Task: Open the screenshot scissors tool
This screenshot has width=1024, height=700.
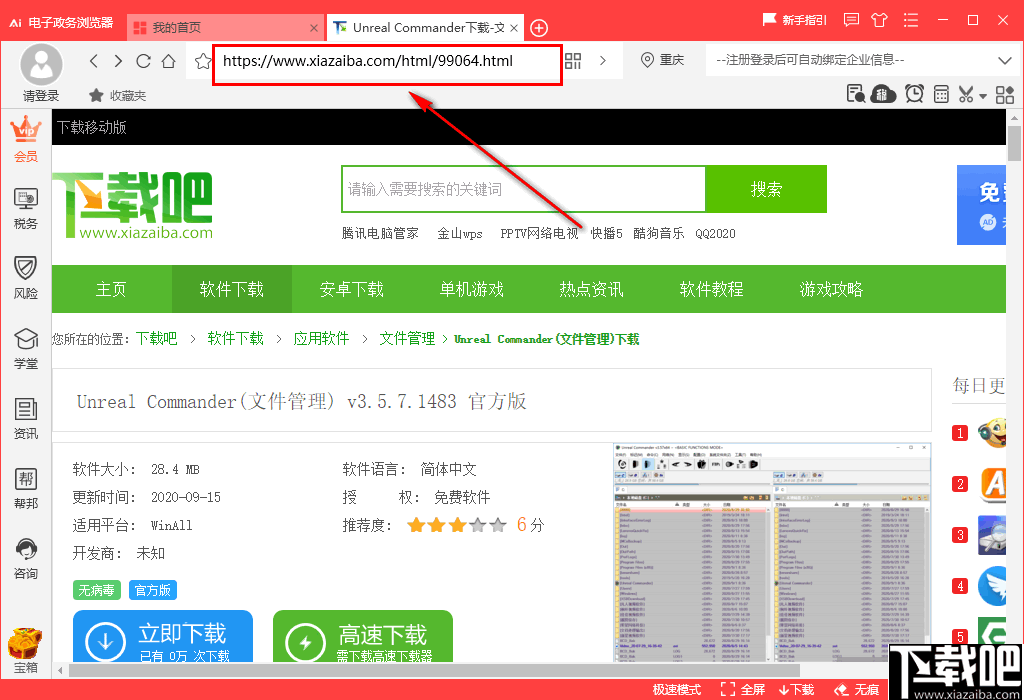Action: [964, 93]
